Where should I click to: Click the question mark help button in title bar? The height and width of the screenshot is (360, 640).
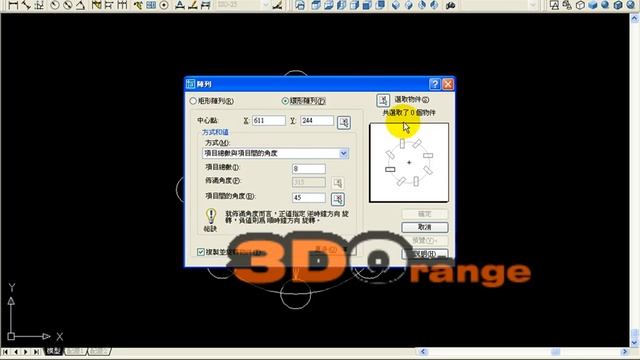435,84
